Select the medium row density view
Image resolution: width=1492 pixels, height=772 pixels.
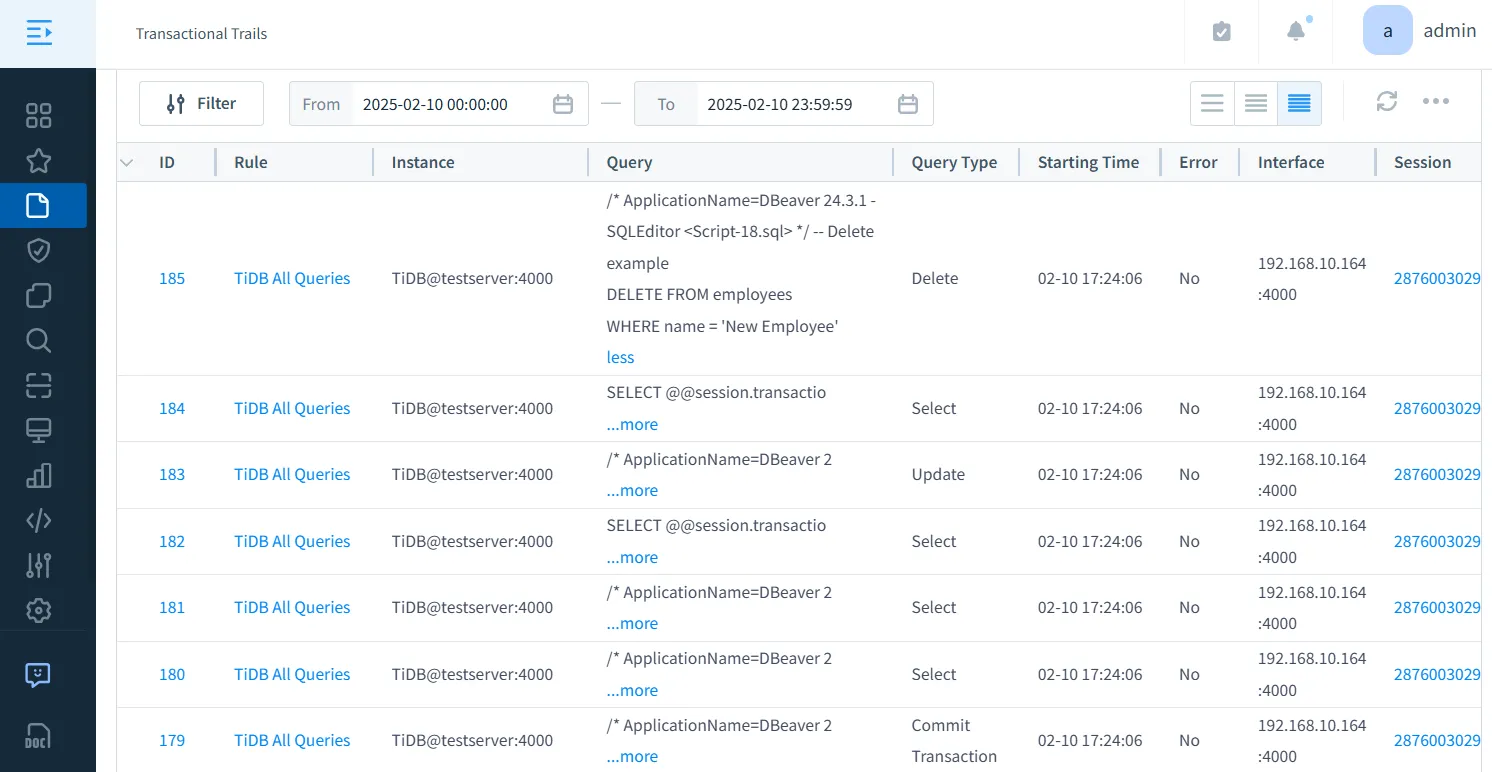[x=1256, y=104]
